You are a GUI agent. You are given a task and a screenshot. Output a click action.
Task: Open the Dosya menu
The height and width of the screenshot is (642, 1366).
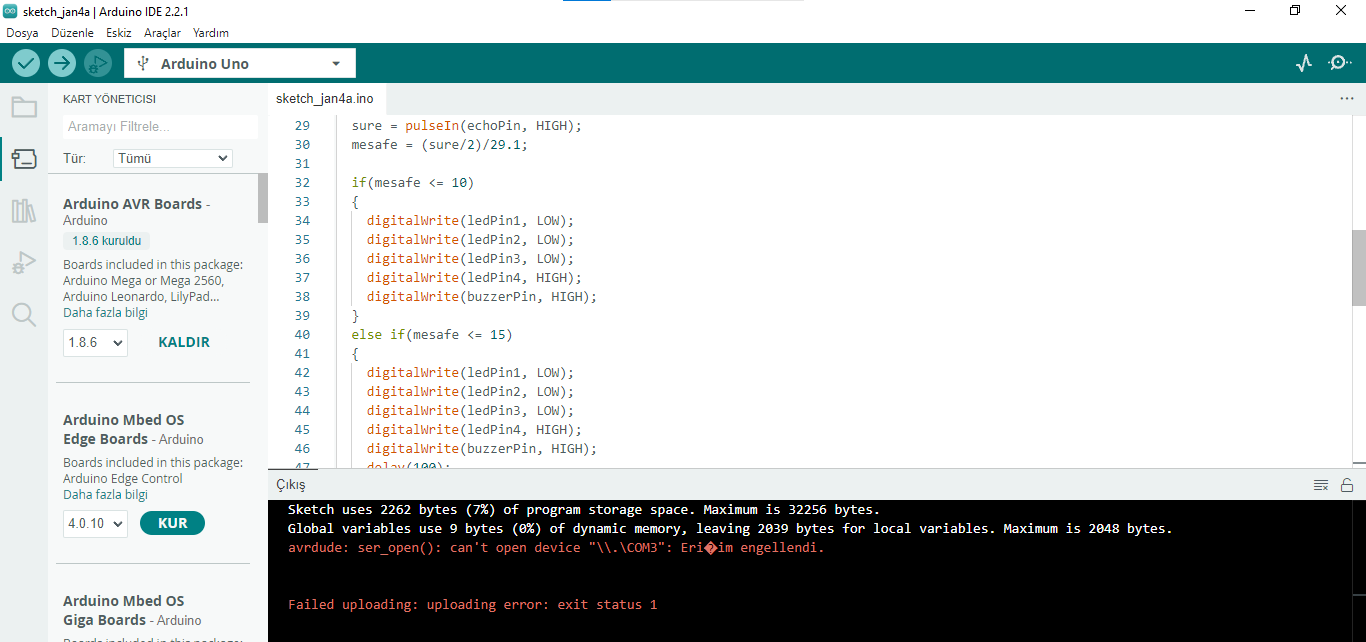(x=22, y=33)
